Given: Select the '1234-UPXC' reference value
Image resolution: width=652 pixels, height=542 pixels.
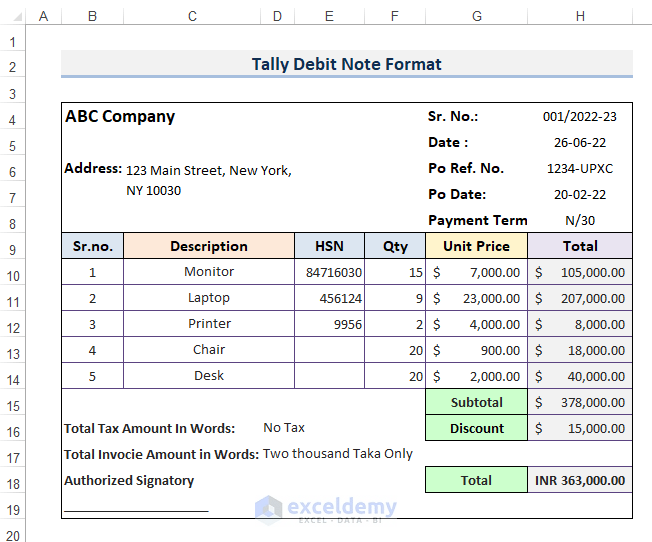Looking at the screenshot, I should pyautogui.click(x=580, y=168).
